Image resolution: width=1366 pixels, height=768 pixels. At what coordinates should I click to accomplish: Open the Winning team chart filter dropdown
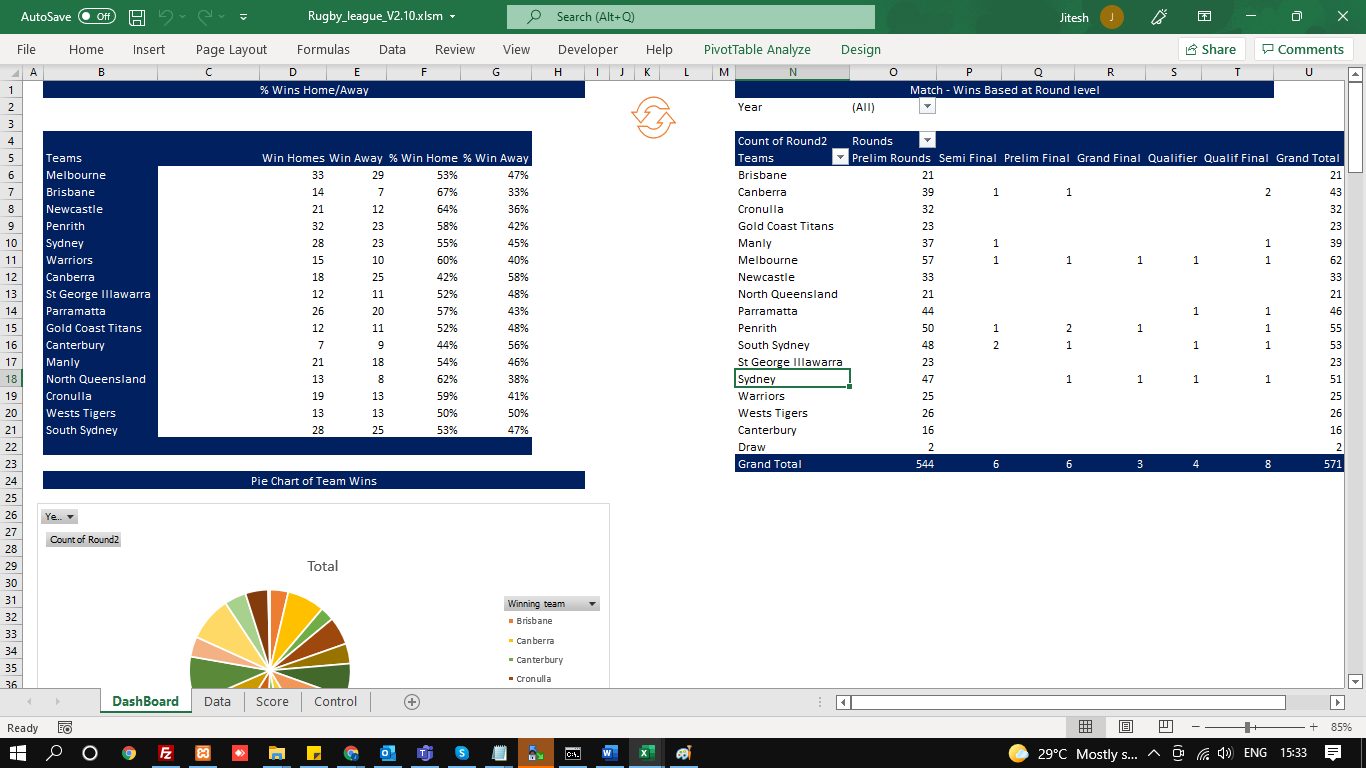coord(592,604)
